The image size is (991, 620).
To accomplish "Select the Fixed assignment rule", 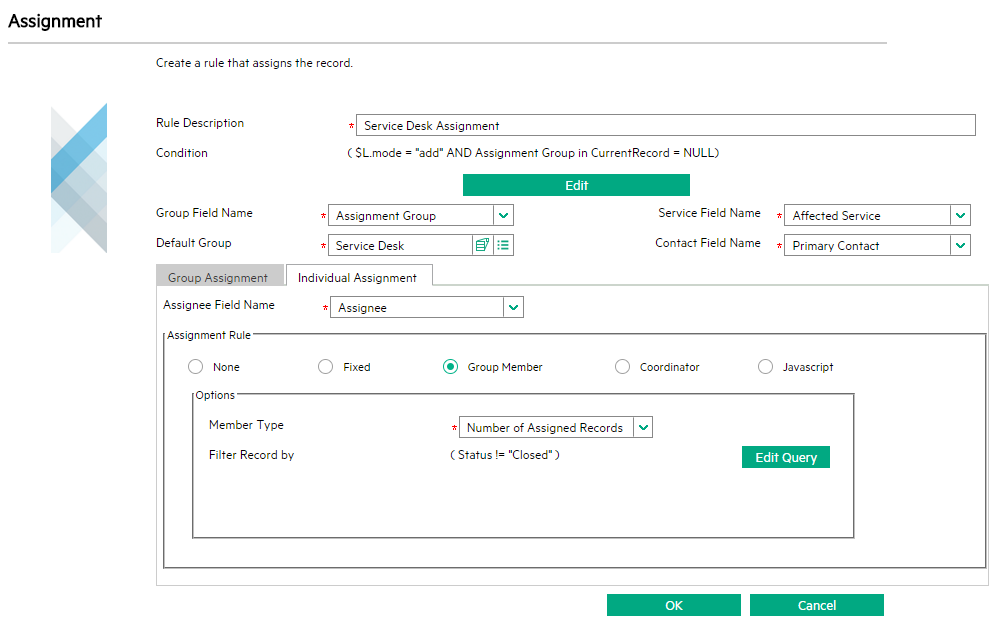I will (x=325, y=367).
